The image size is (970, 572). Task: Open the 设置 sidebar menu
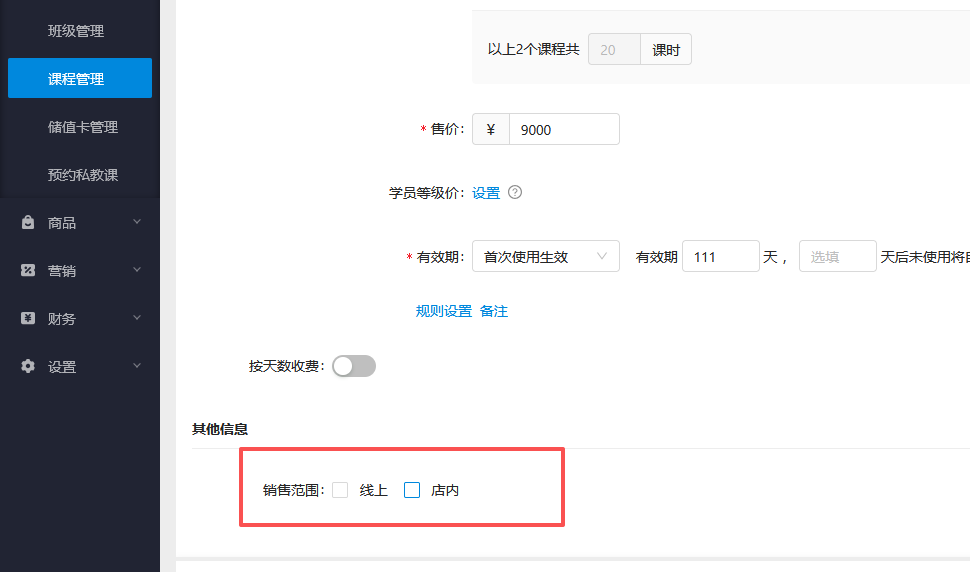point(80,366)
